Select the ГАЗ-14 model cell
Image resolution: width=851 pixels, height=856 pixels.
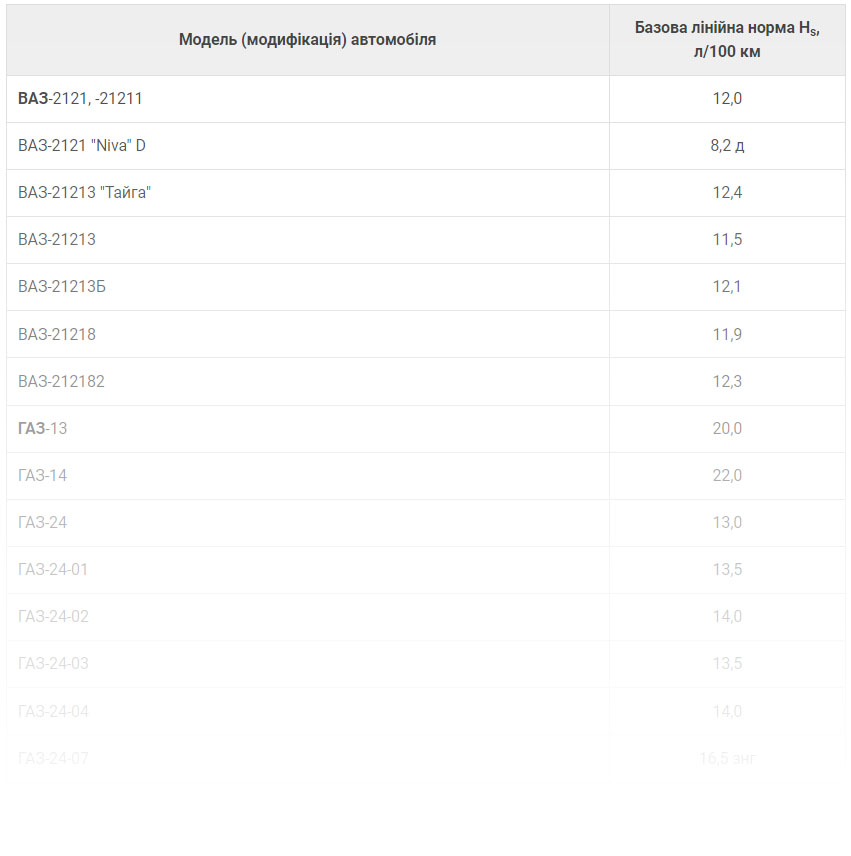(x=307, y=475)
